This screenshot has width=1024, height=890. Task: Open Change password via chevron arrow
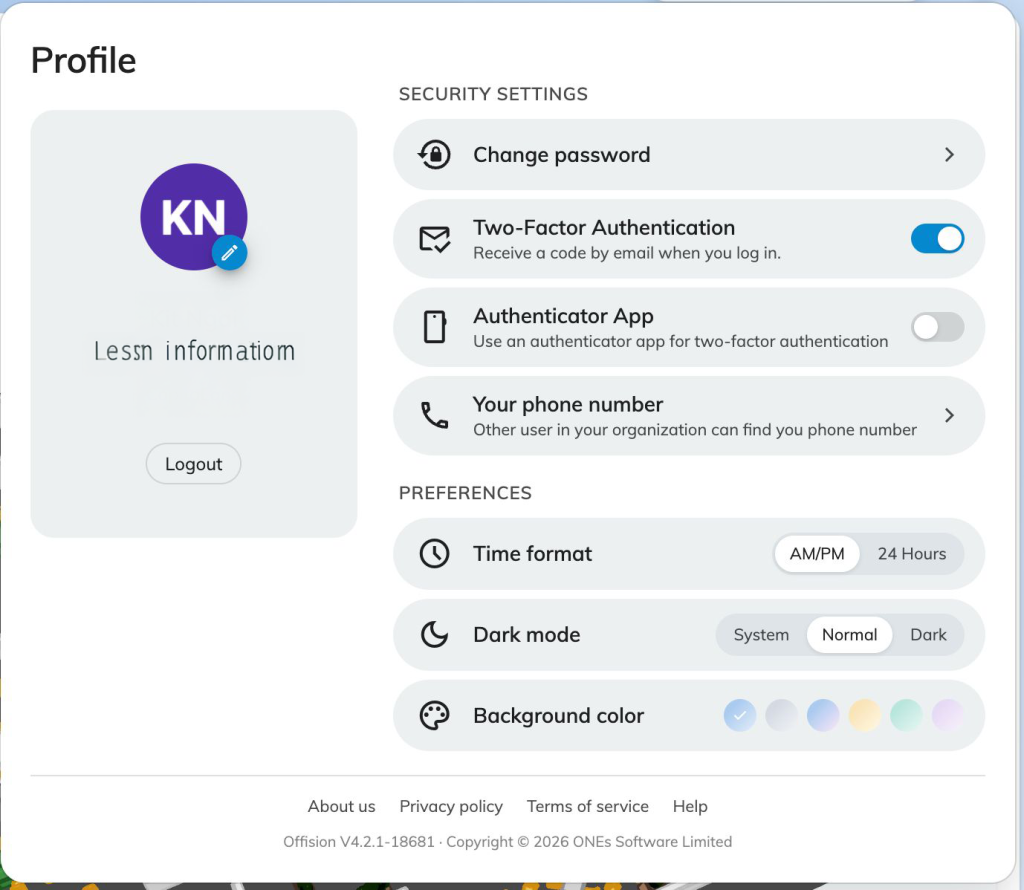pos(949,155)
